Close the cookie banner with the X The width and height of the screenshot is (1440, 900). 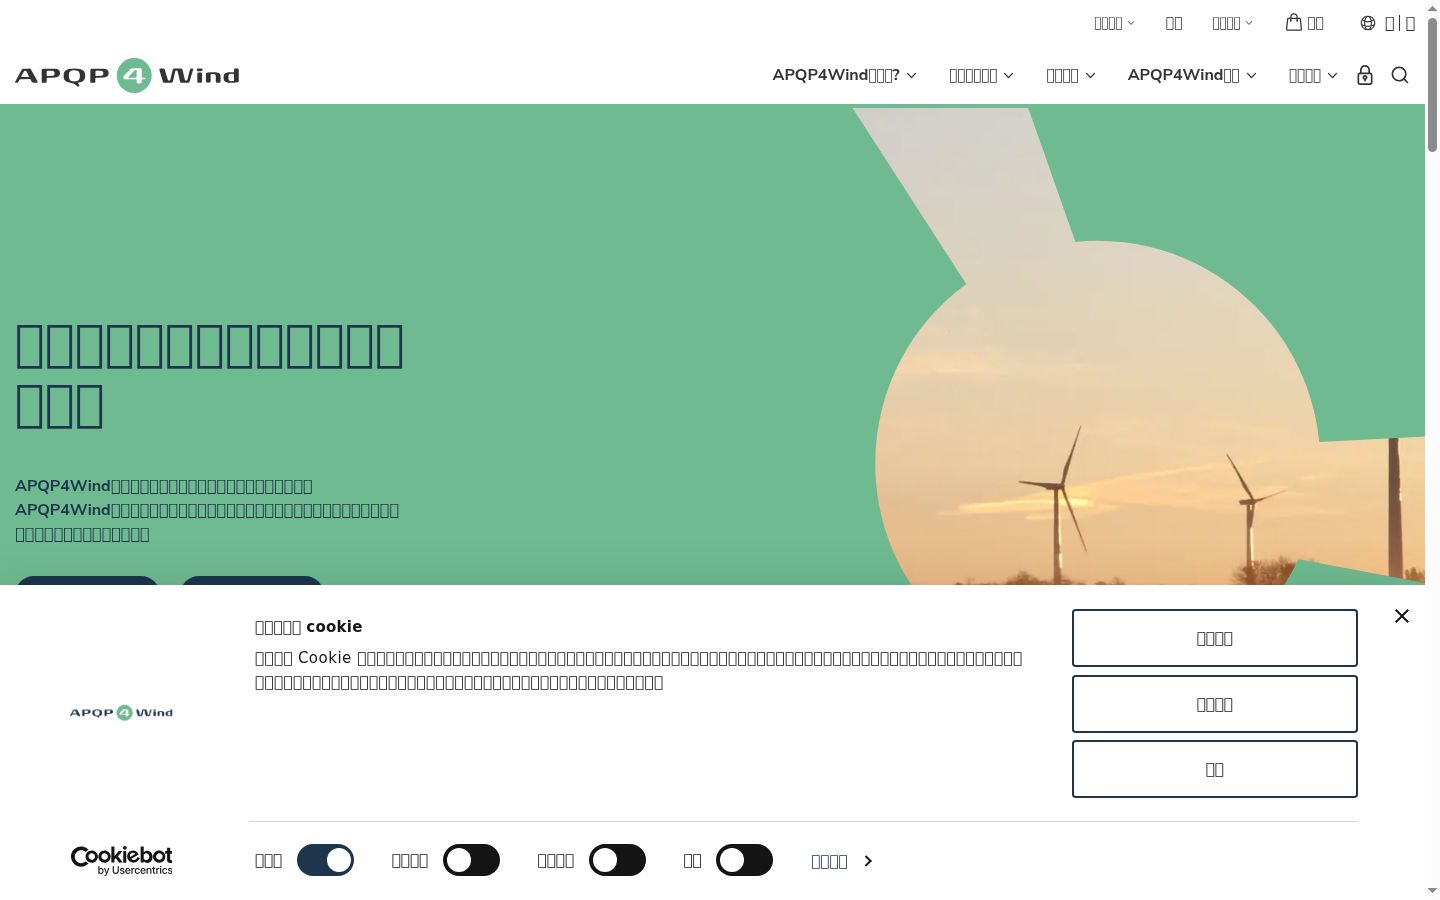(1402, 616)
